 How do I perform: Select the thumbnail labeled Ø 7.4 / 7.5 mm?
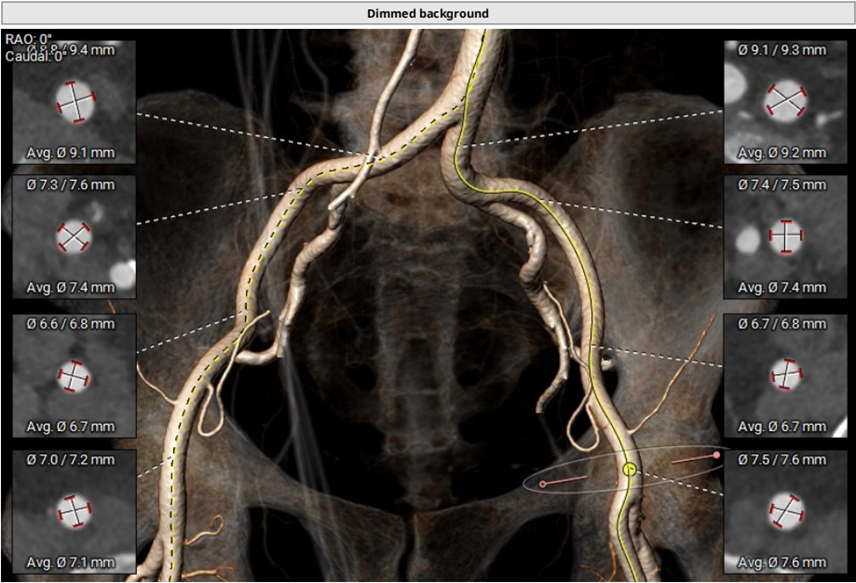(785, 237)
